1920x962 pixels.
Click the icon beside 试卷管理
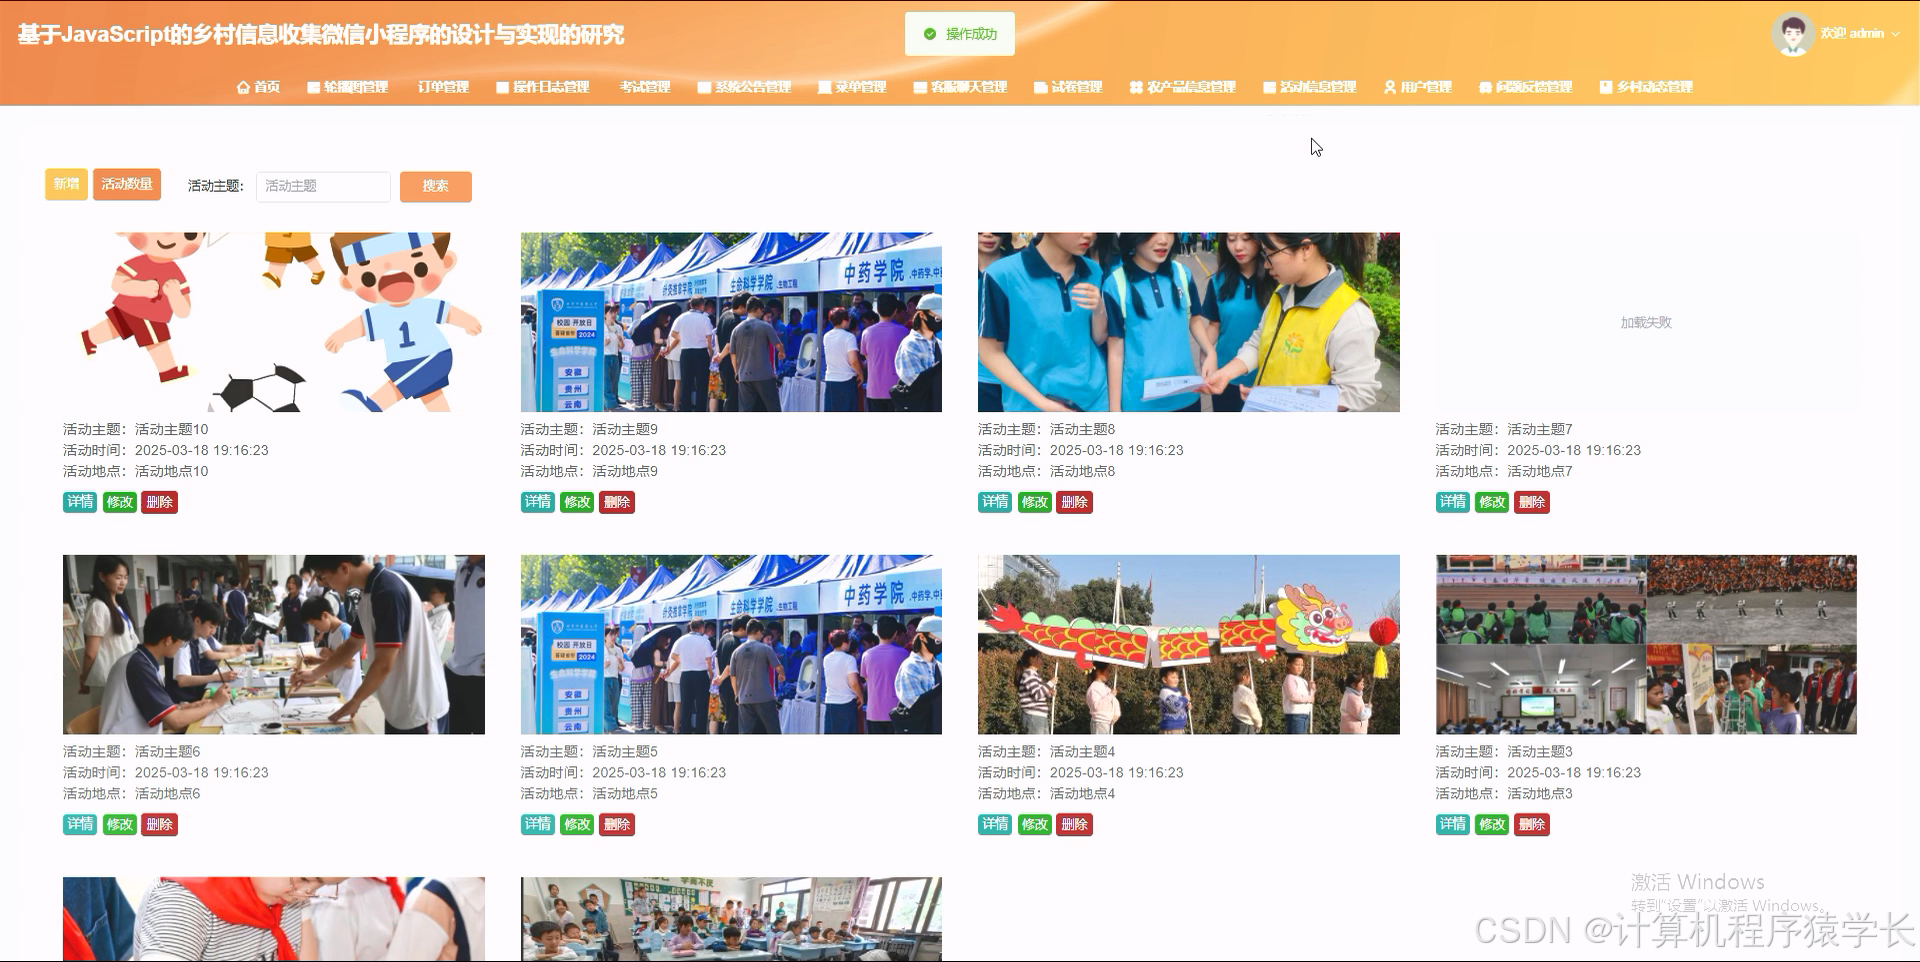[x=1040, y=88]
